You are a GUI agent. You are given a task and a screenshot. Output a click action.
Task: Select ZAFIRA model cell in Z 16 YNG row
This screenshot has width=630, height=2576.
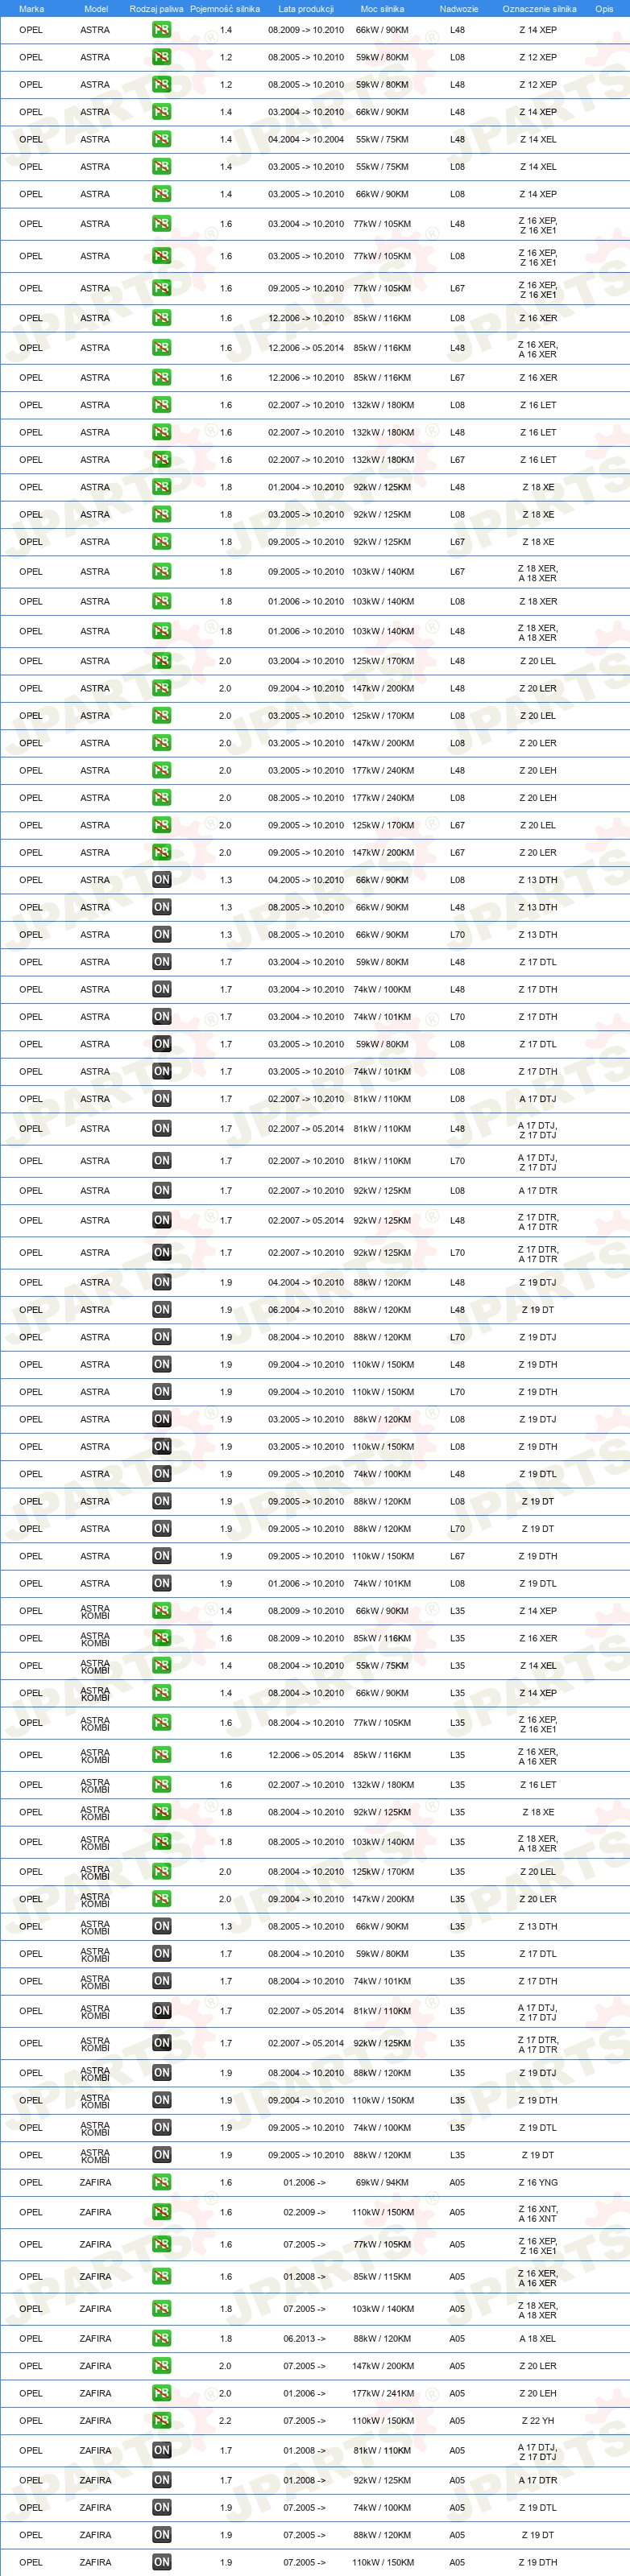(96, 2182)
